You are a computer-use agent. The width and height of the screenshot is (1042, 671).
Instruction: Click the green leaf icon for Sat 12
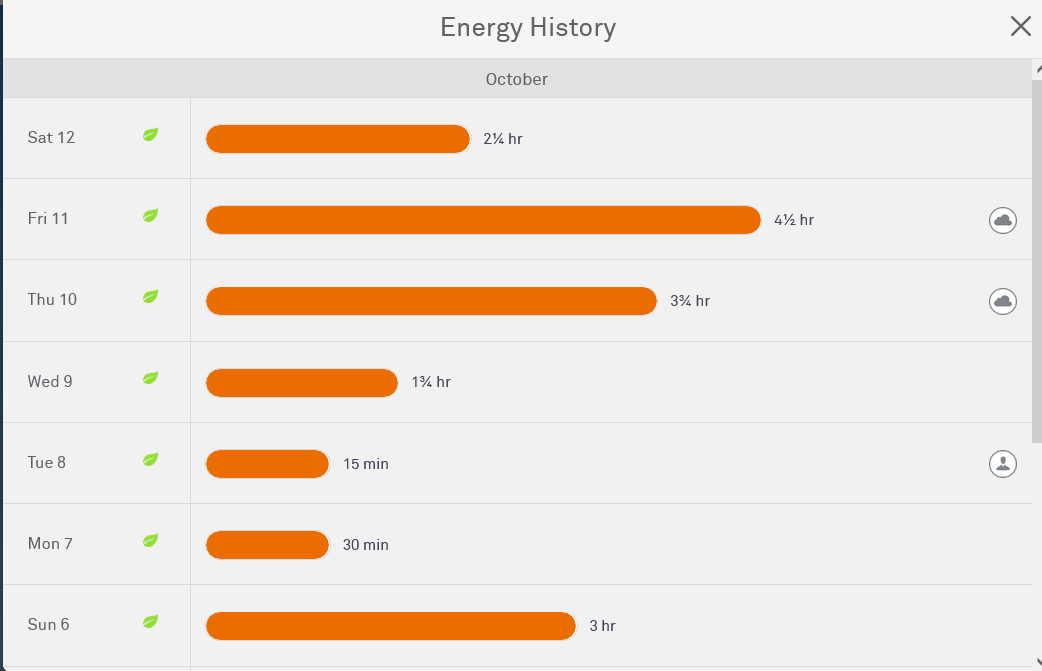150,134
